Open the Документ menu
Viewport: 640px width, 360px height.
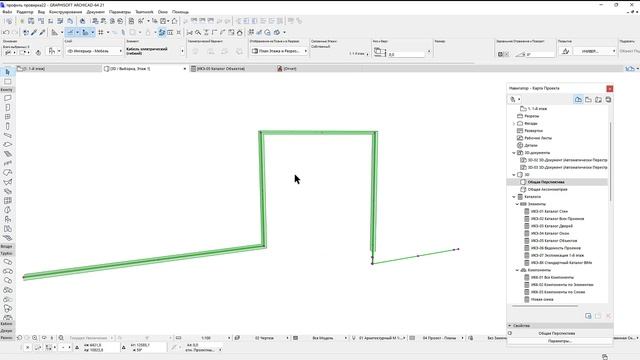[x=96, y=12]
